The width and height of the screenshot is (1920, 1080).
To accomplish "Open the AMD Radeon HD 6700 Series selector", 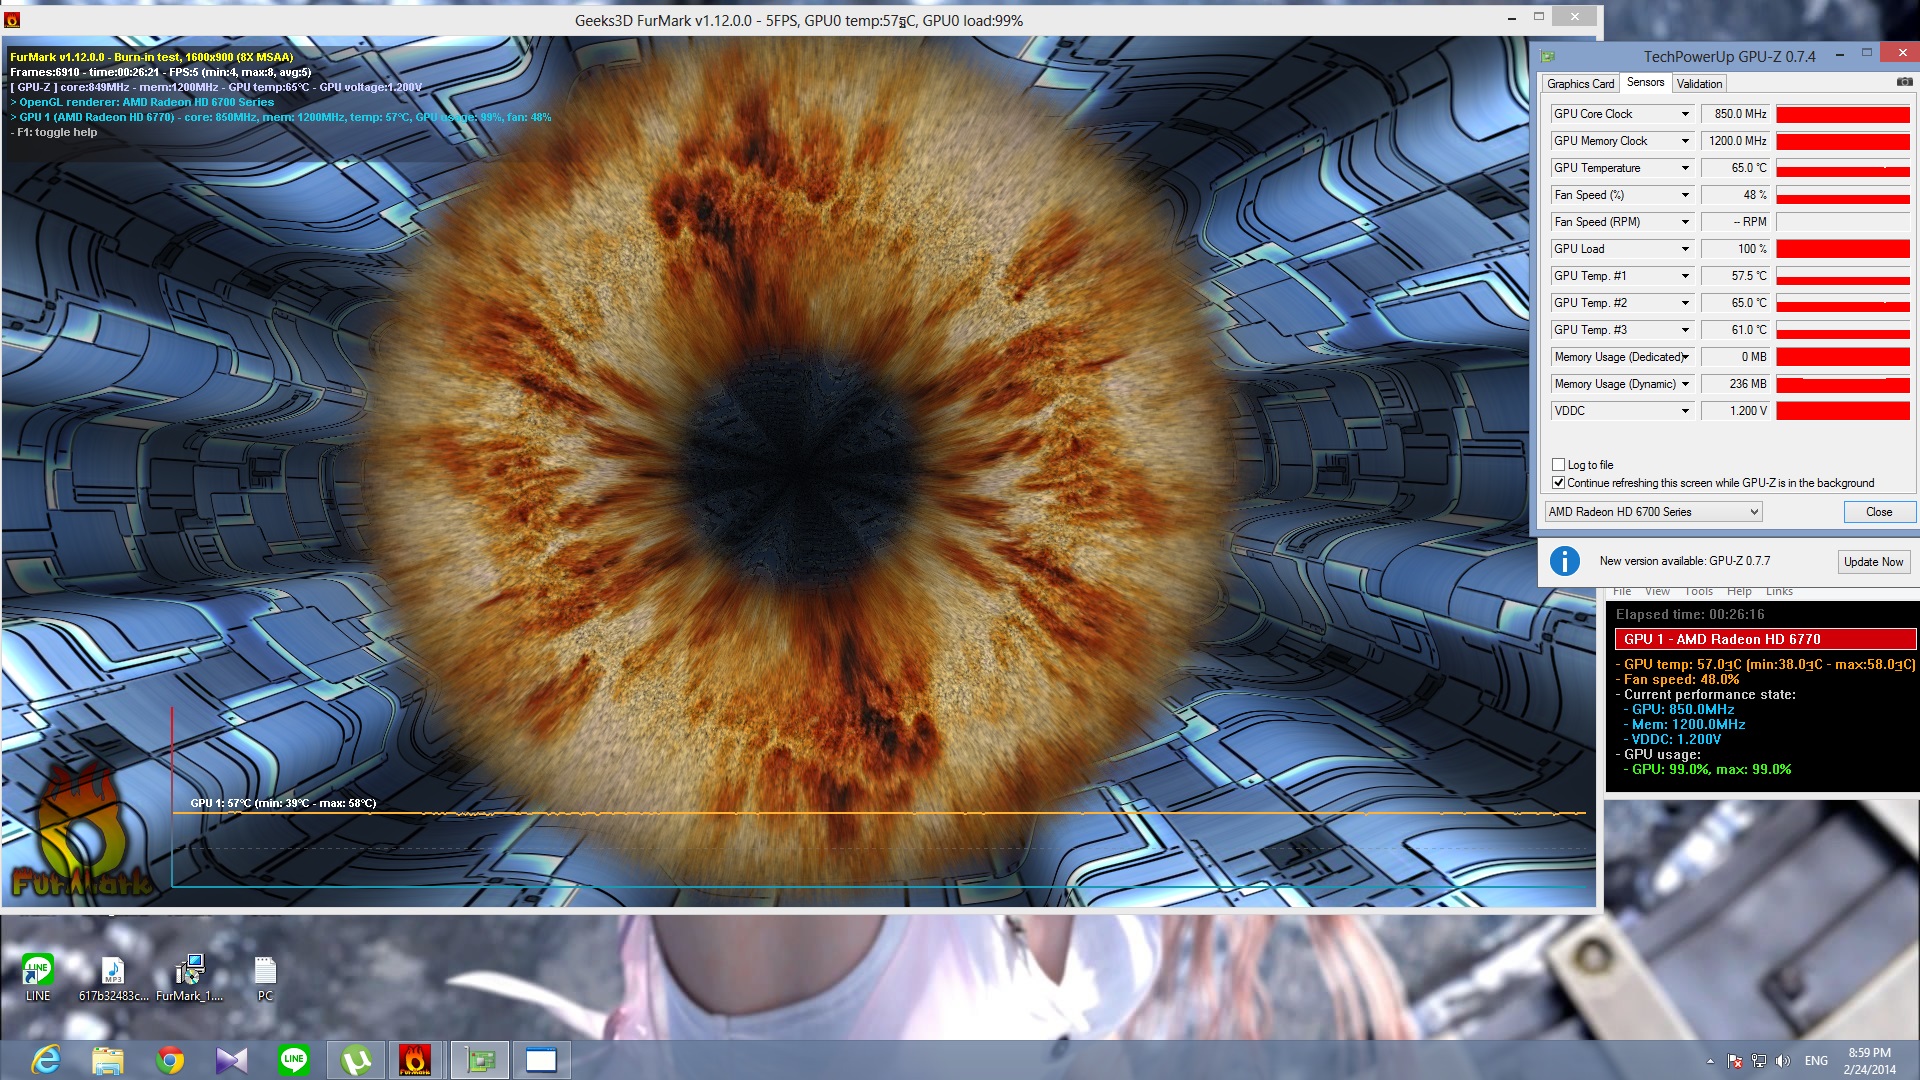I will point(1653,512).
